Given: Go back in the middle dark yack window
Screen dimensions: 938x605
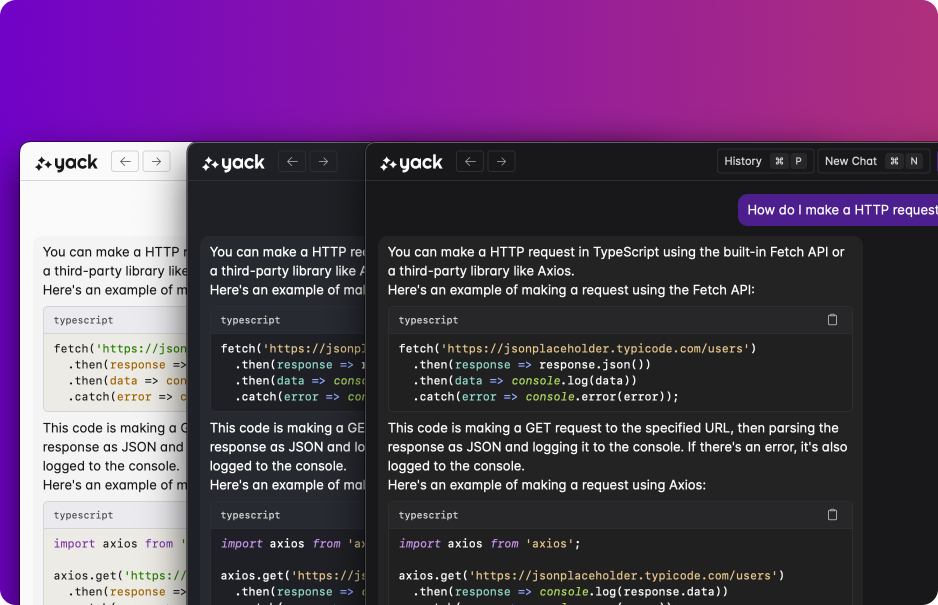Looking at the screenshot, I should click(x=292, y=162).
